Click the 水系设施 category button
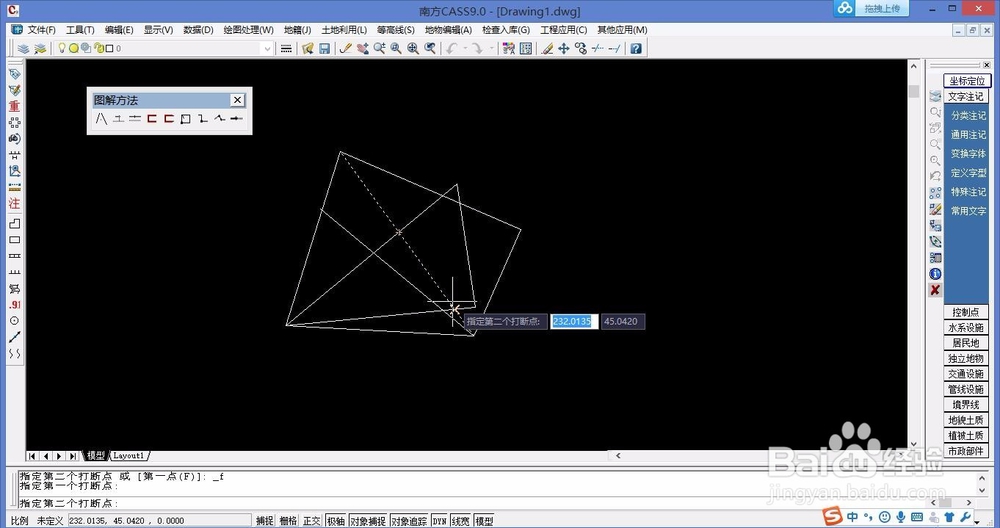This screenshot has height=528, width=1000. click(x=966, y=328)
